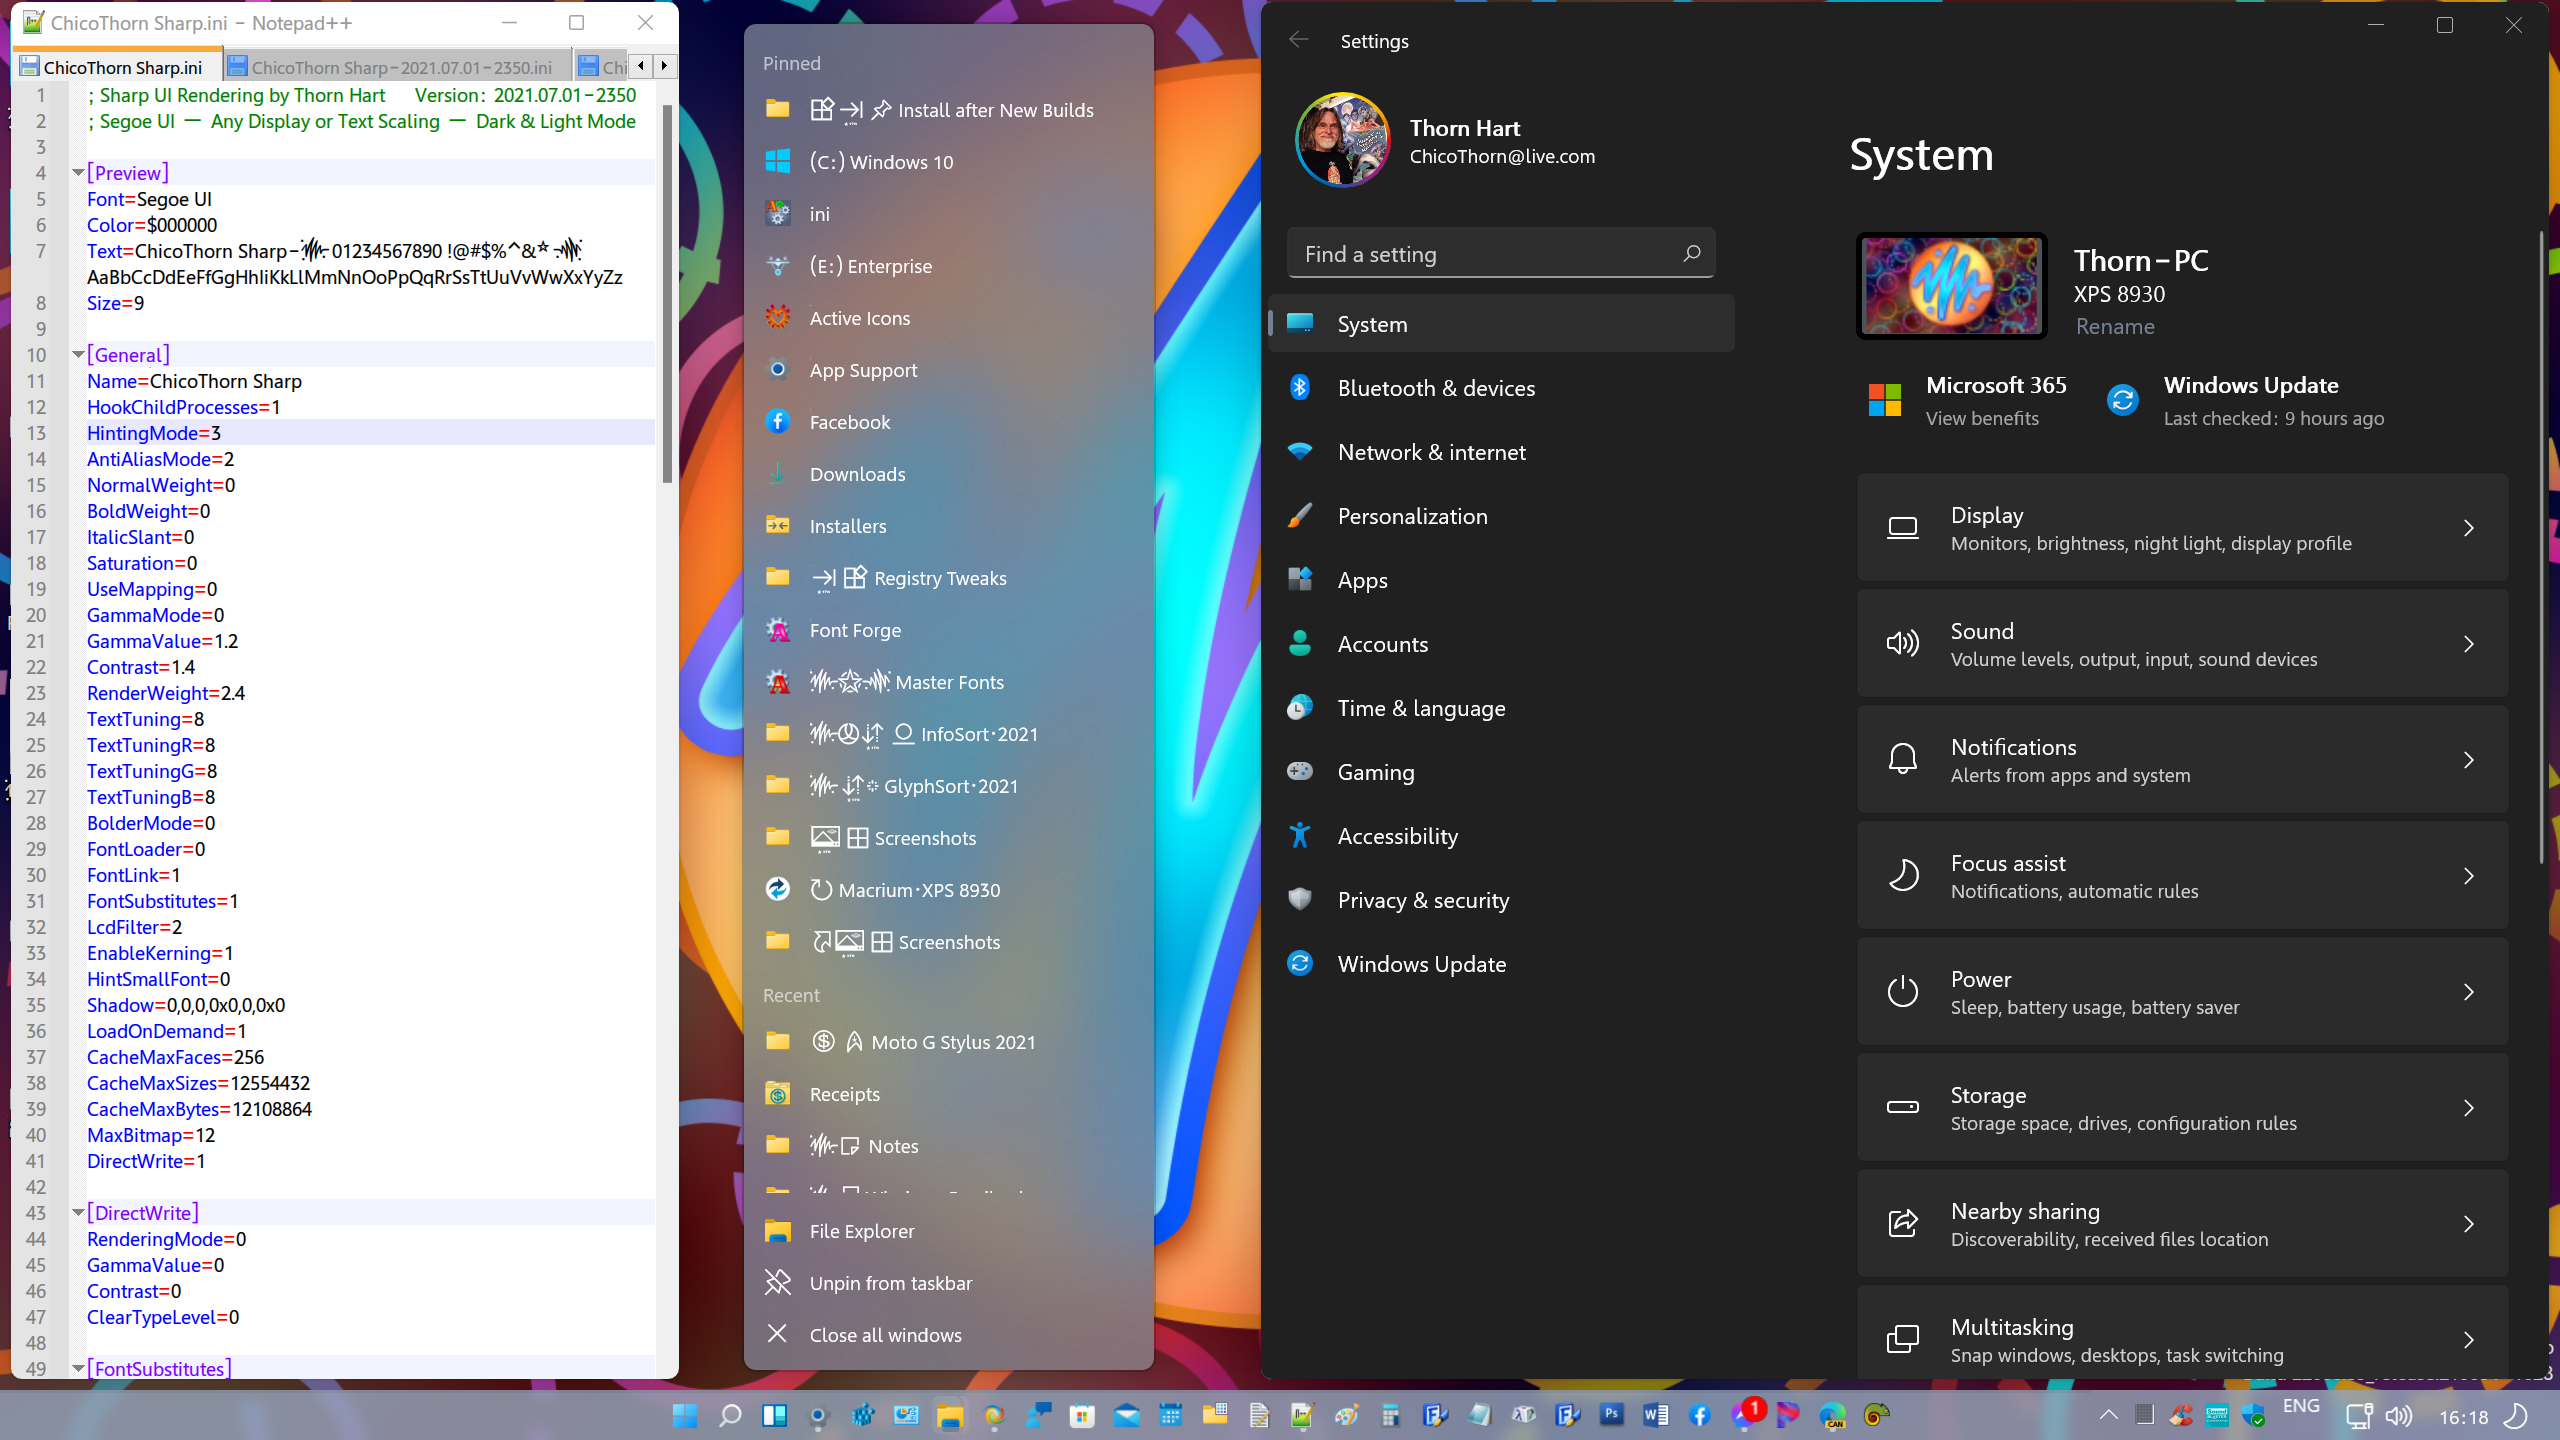Click the search magnifier in Find a setting

(1691, 254)
